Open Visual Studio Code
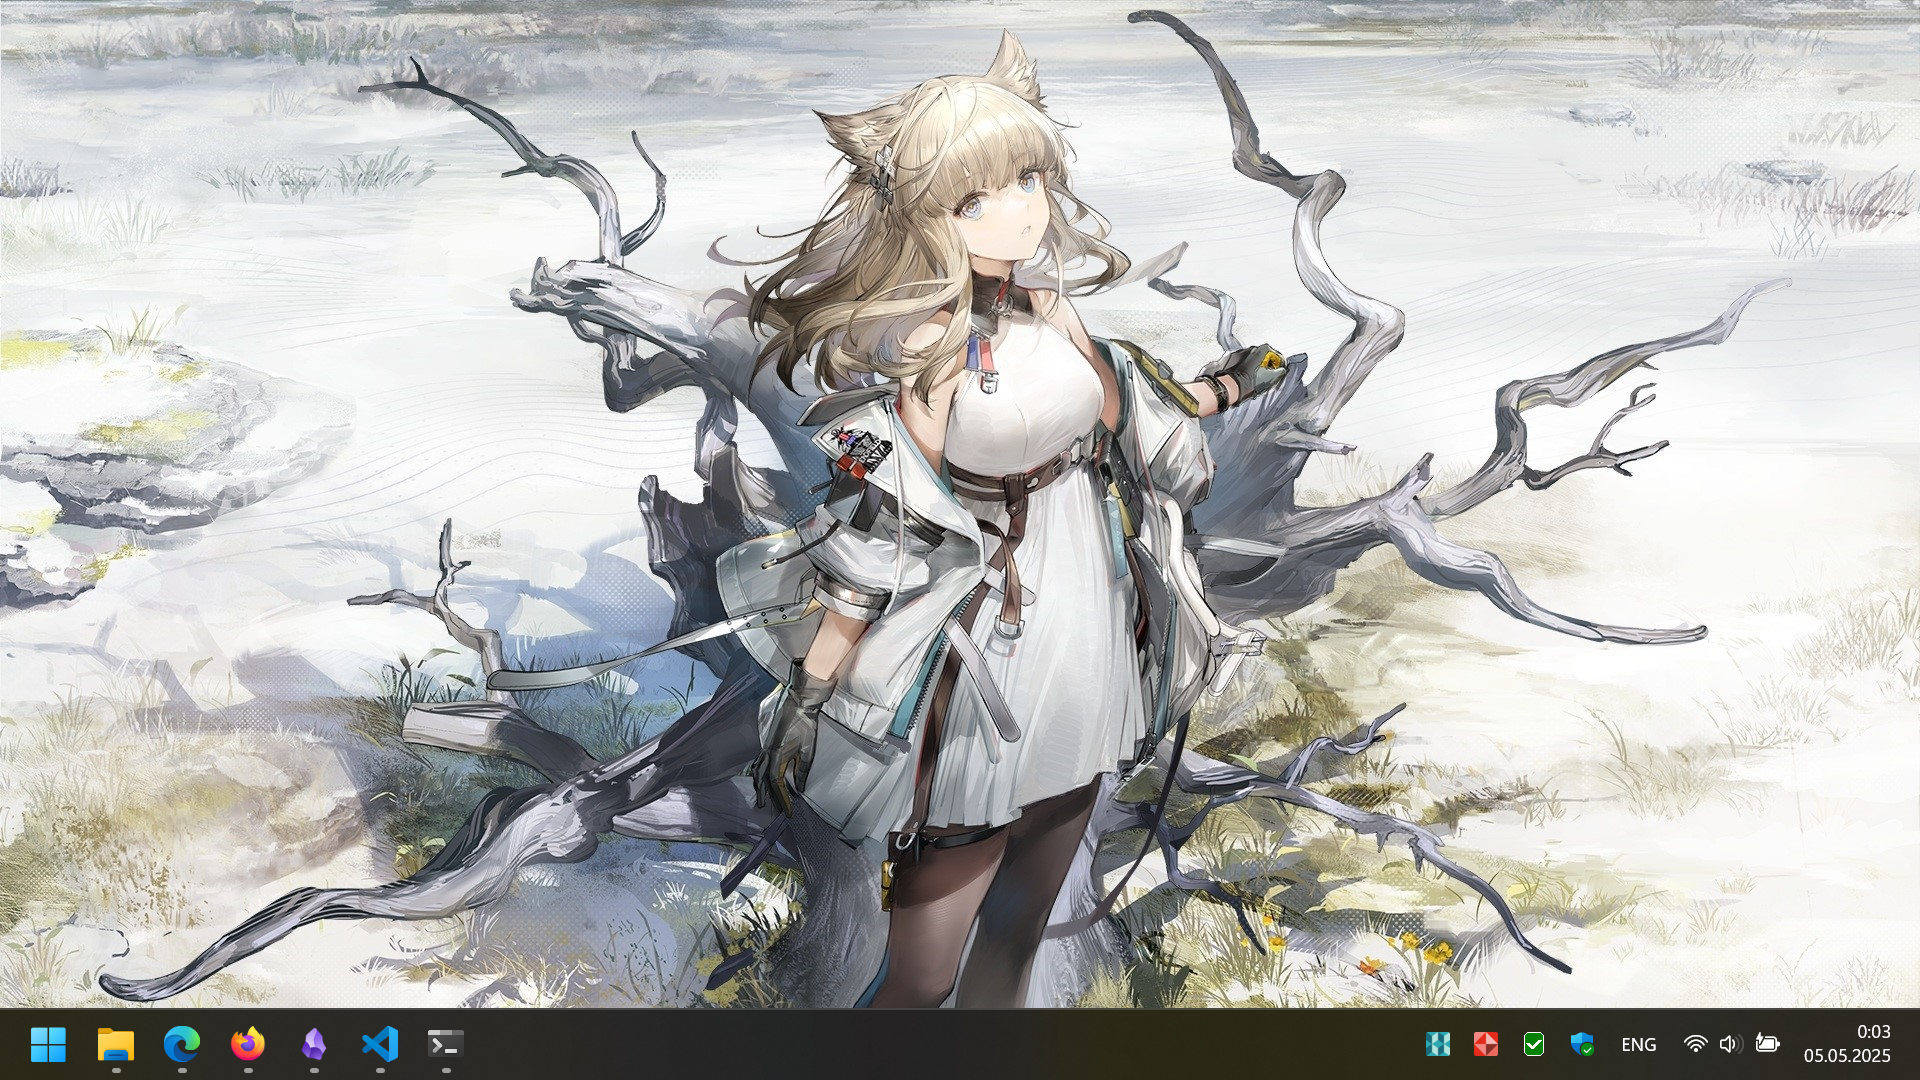1920x1080 pixels. [x=380, y=1044]
